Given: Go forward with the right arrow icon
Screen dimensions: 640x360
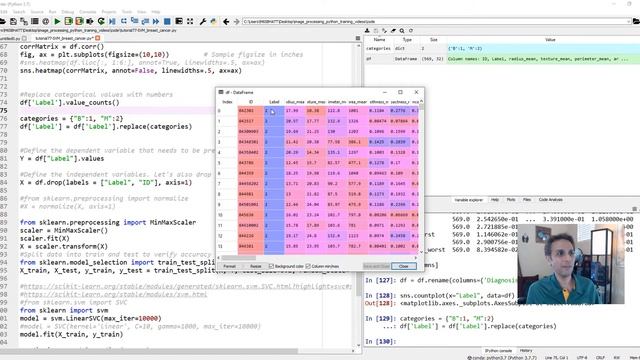Looking at the screenshot, I should [x=236, y=21].
